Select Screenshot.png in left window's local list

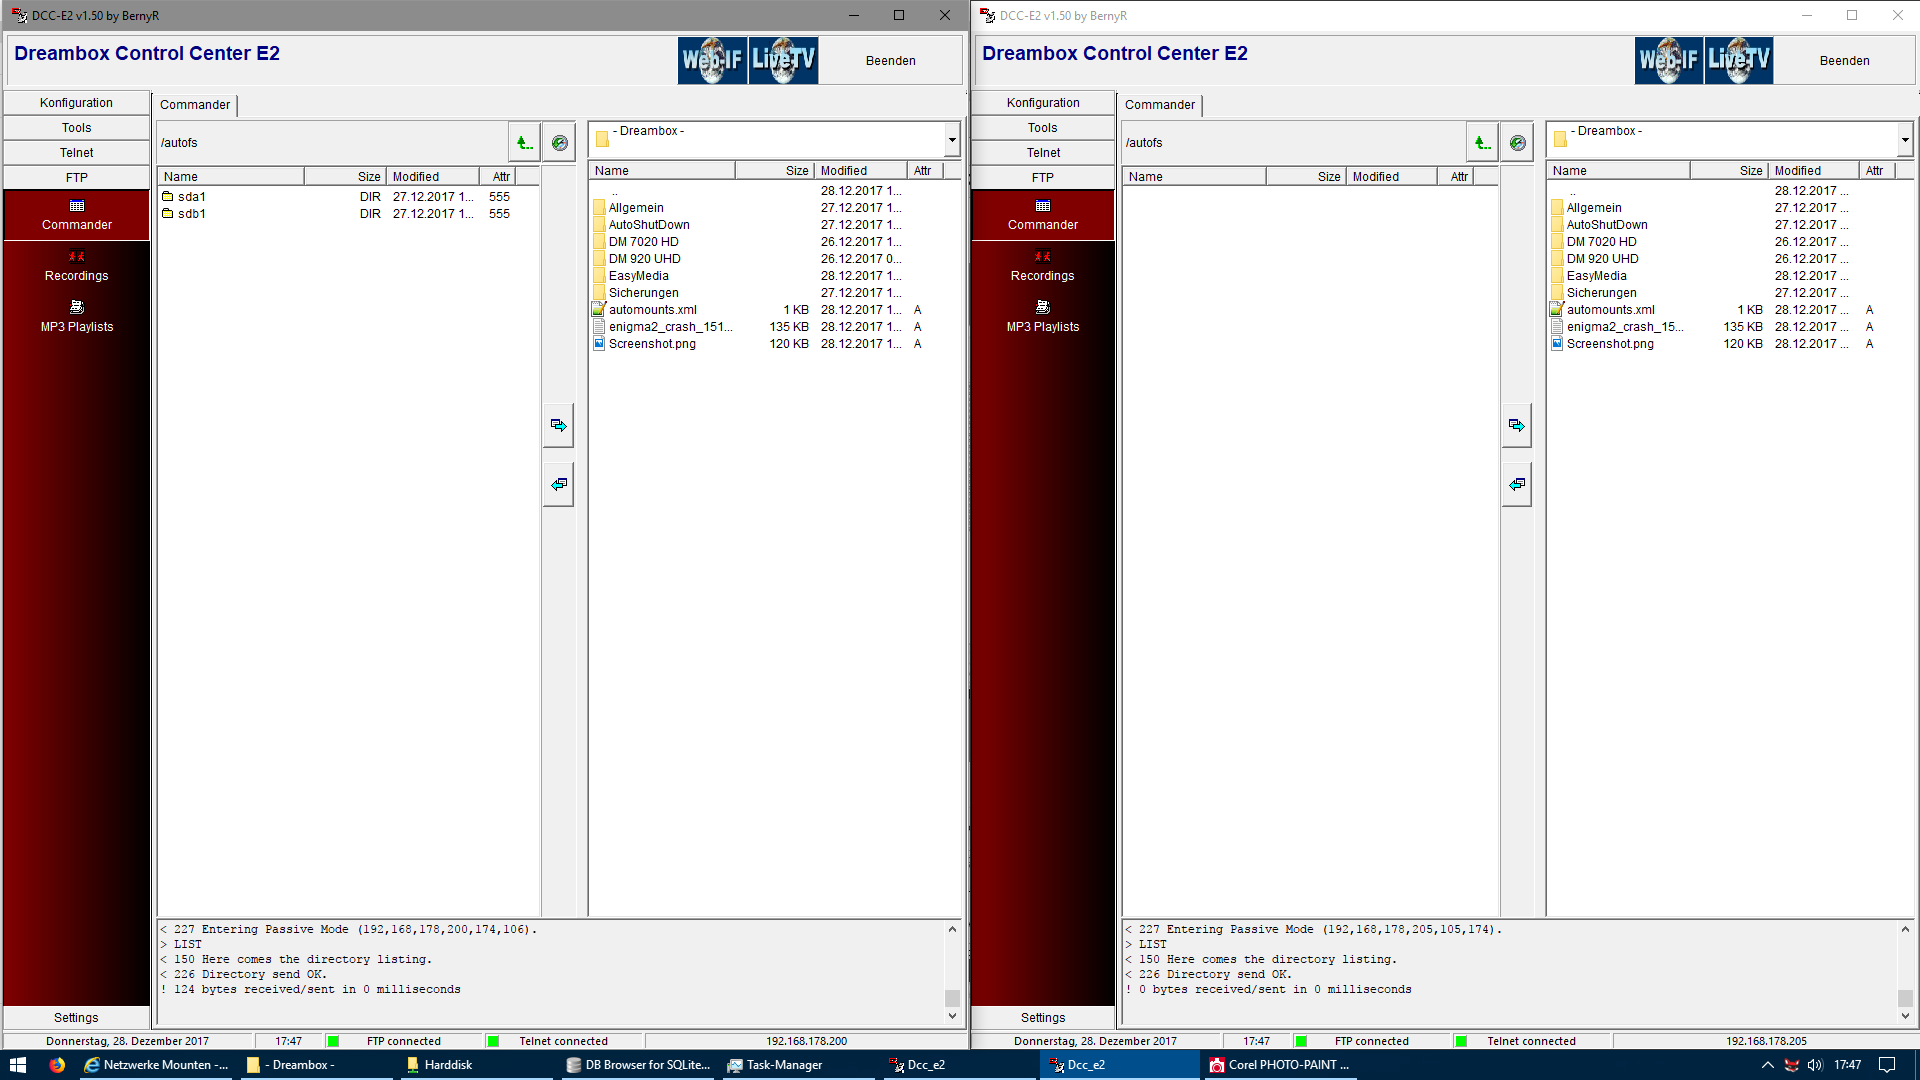(x=652, y=344)
